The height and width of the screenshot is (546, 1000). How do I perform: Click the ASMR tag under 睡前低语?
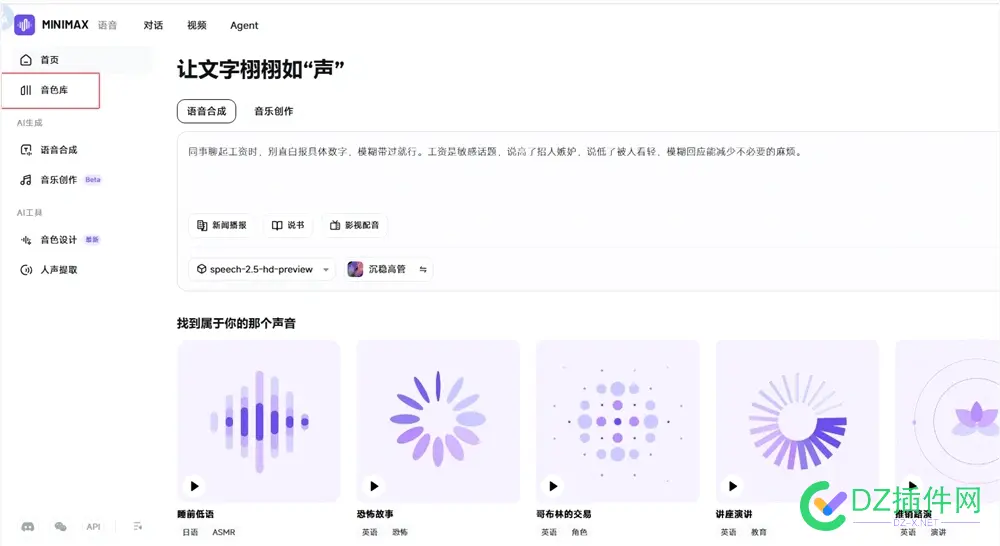coord(224,532)
